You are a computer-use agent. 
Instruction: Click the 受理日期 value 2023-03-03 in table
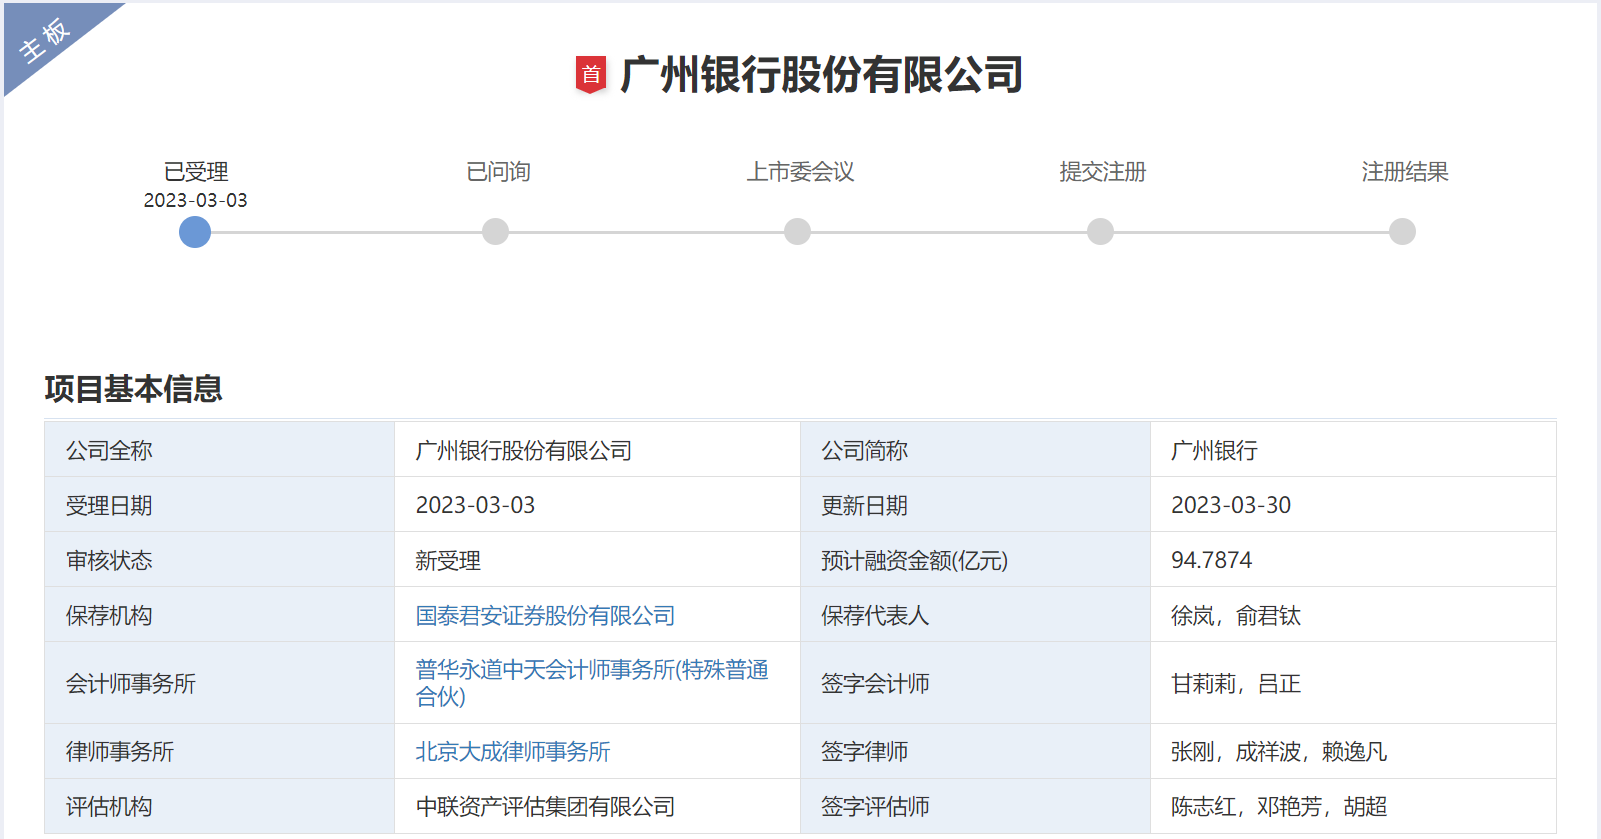click(x=475, y=506)
